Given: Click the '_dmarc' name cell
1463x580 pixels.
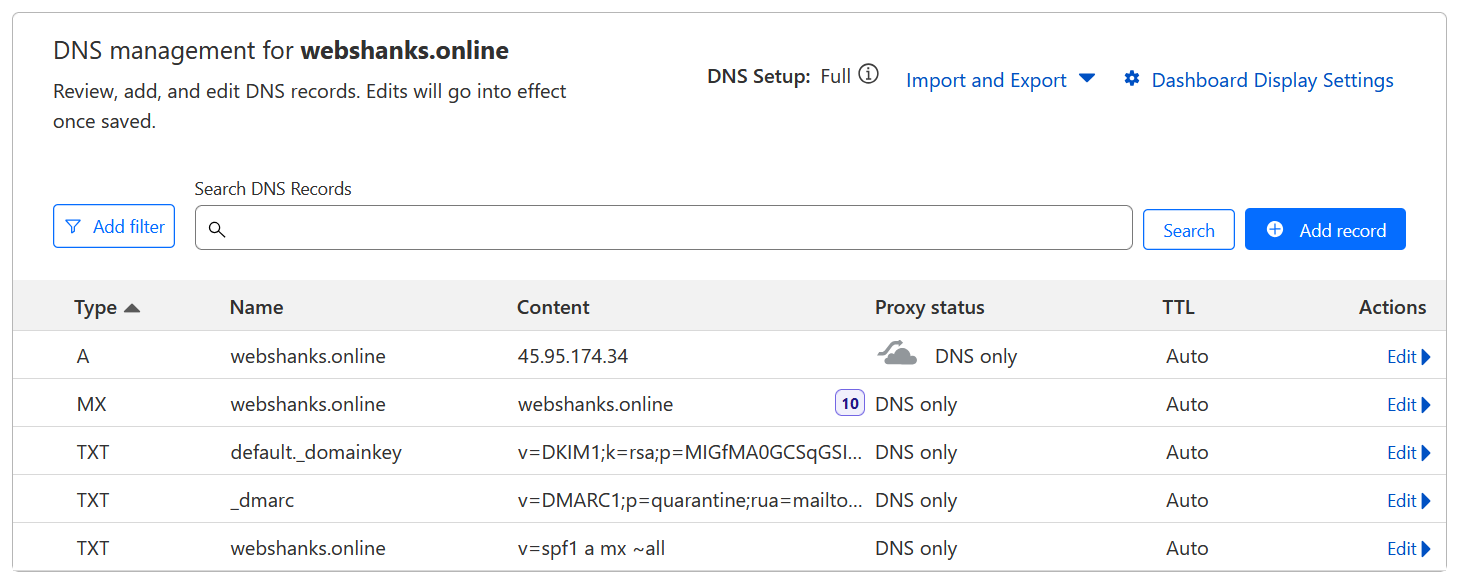Looking at the screenshot, I should (262, 500).
